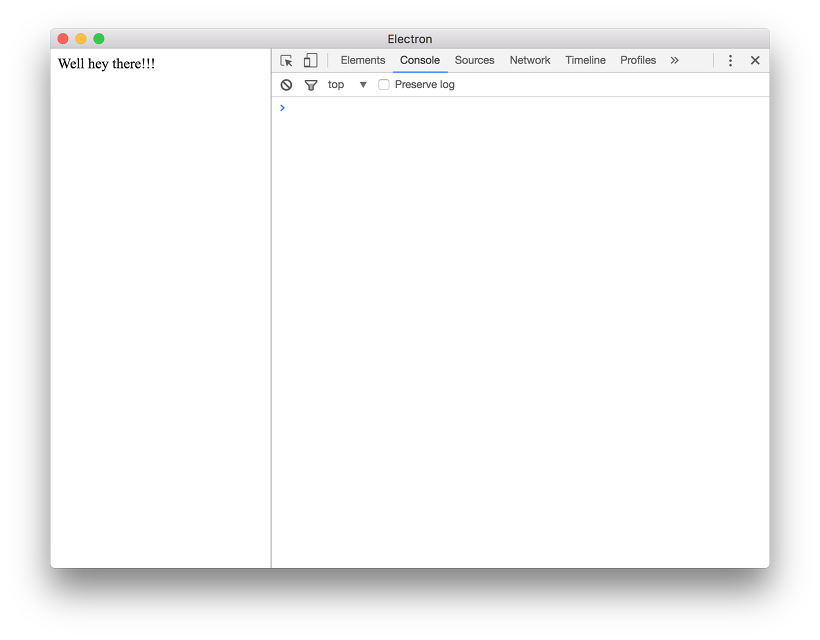Open the Profiles tab
Viewport: 820px width, 640px height.
638,61
